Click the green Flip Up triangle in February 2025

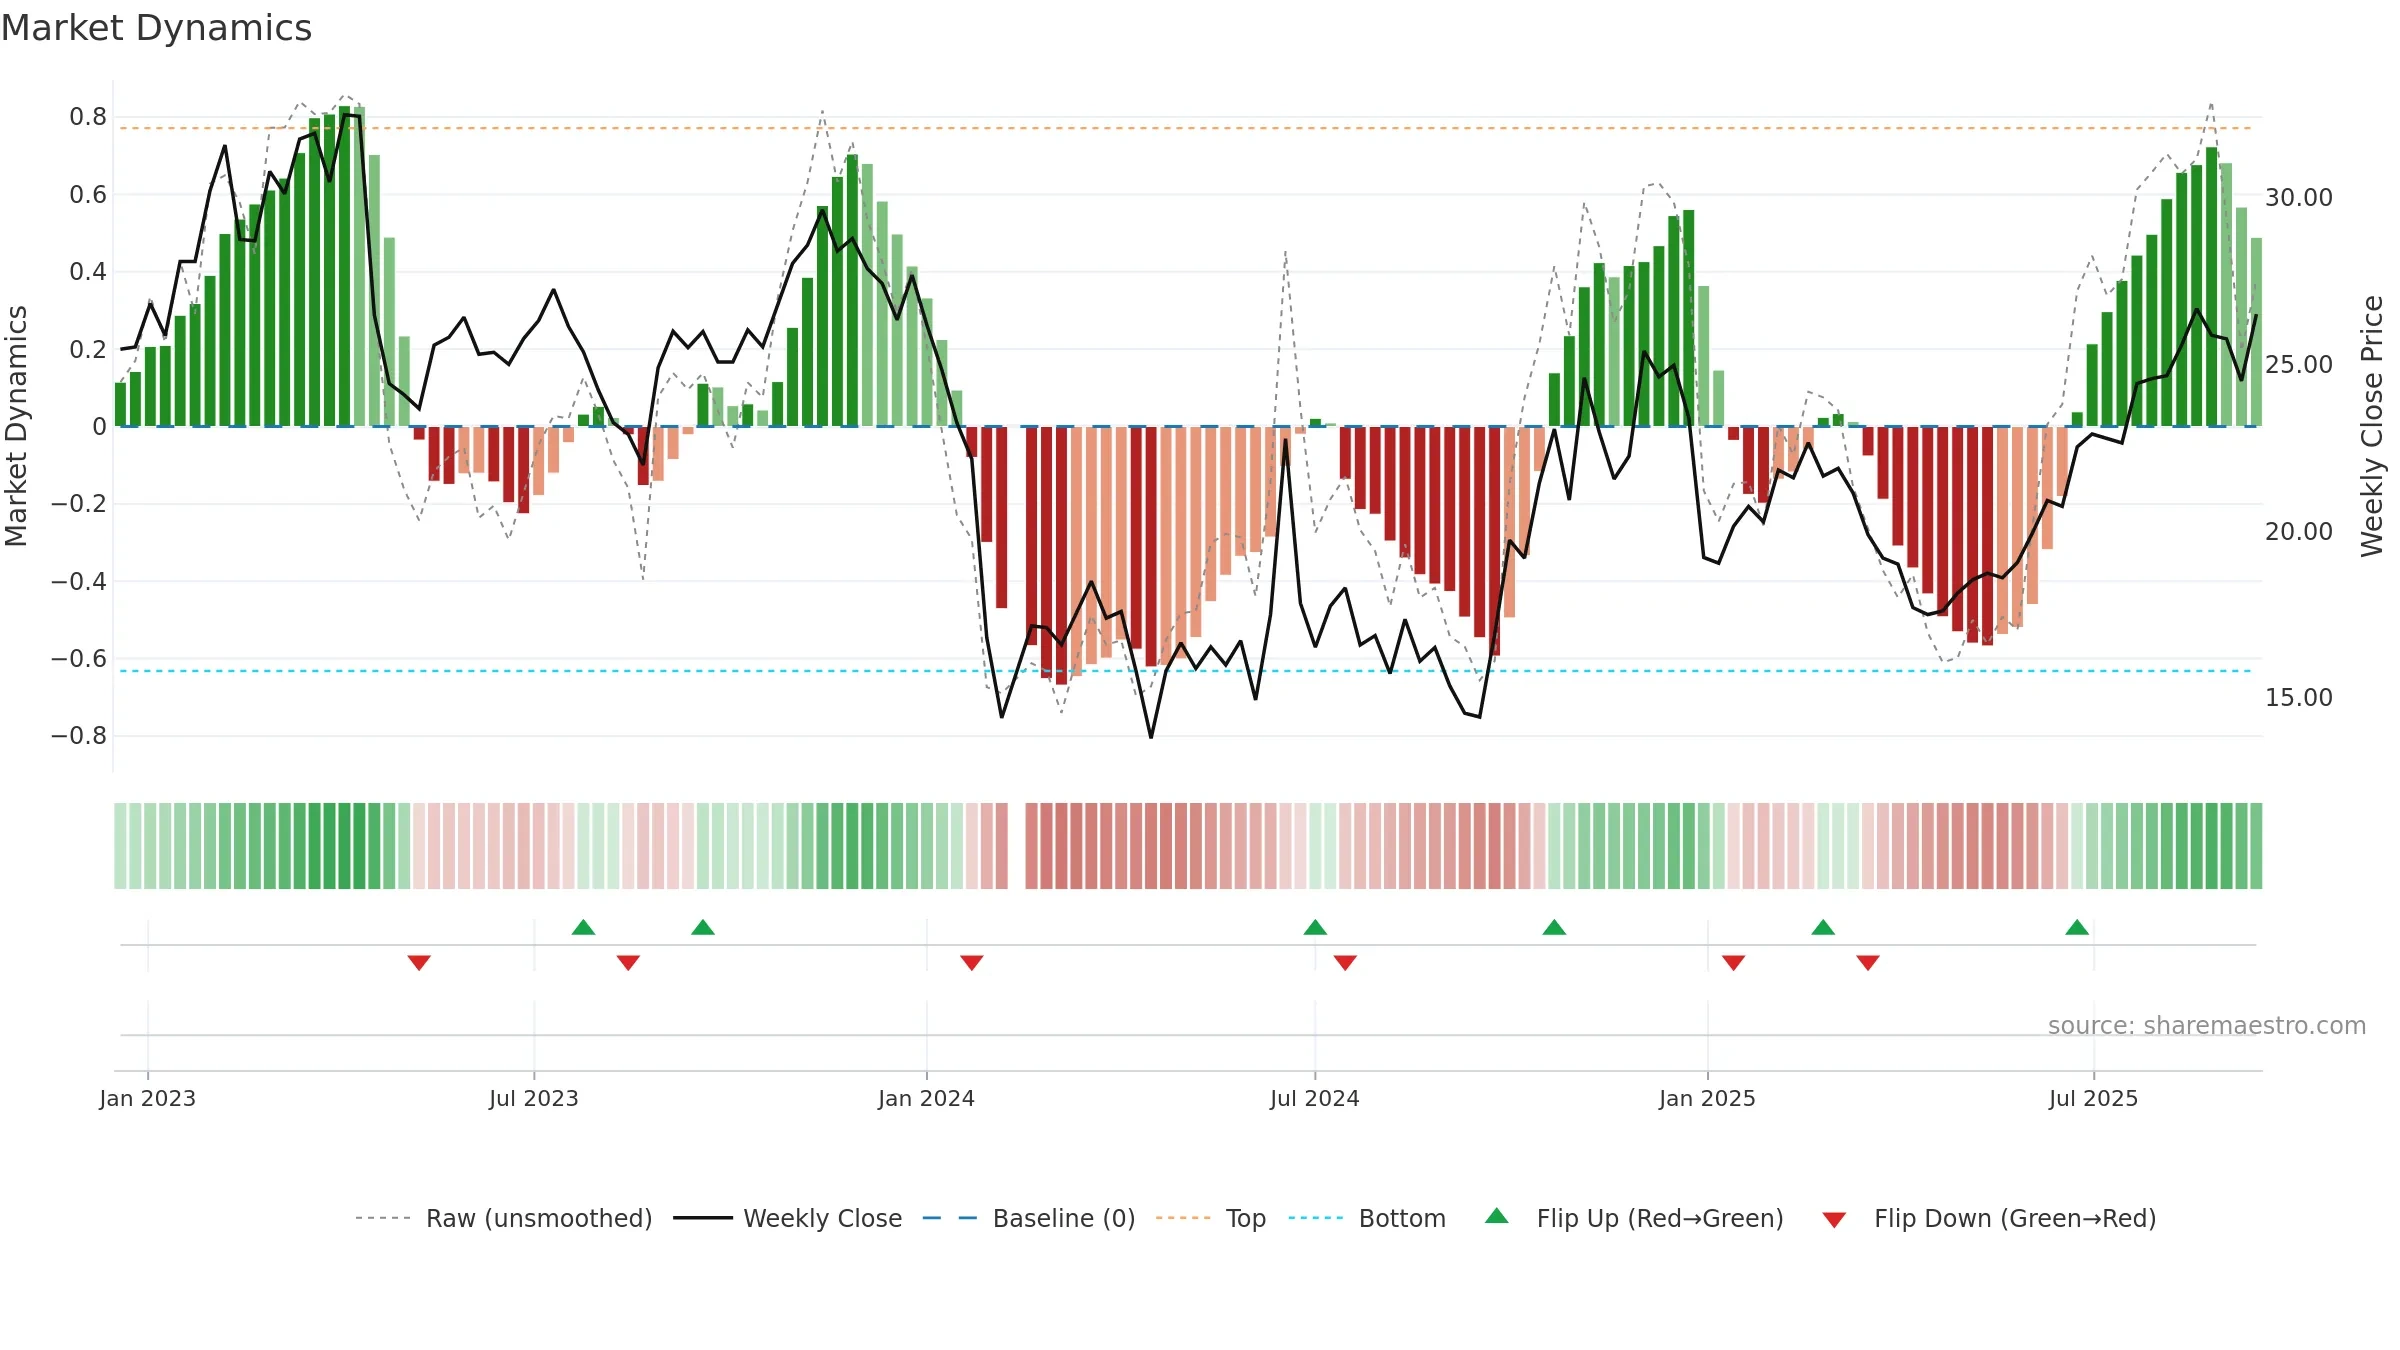(x=1823, y=927)
